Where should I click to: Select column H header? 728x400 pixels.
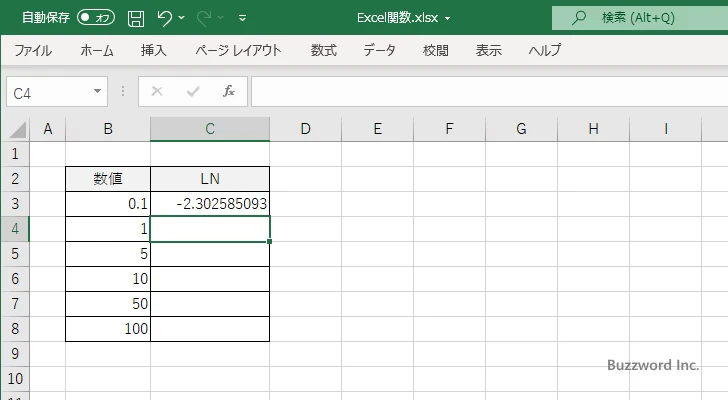point(593,129)
